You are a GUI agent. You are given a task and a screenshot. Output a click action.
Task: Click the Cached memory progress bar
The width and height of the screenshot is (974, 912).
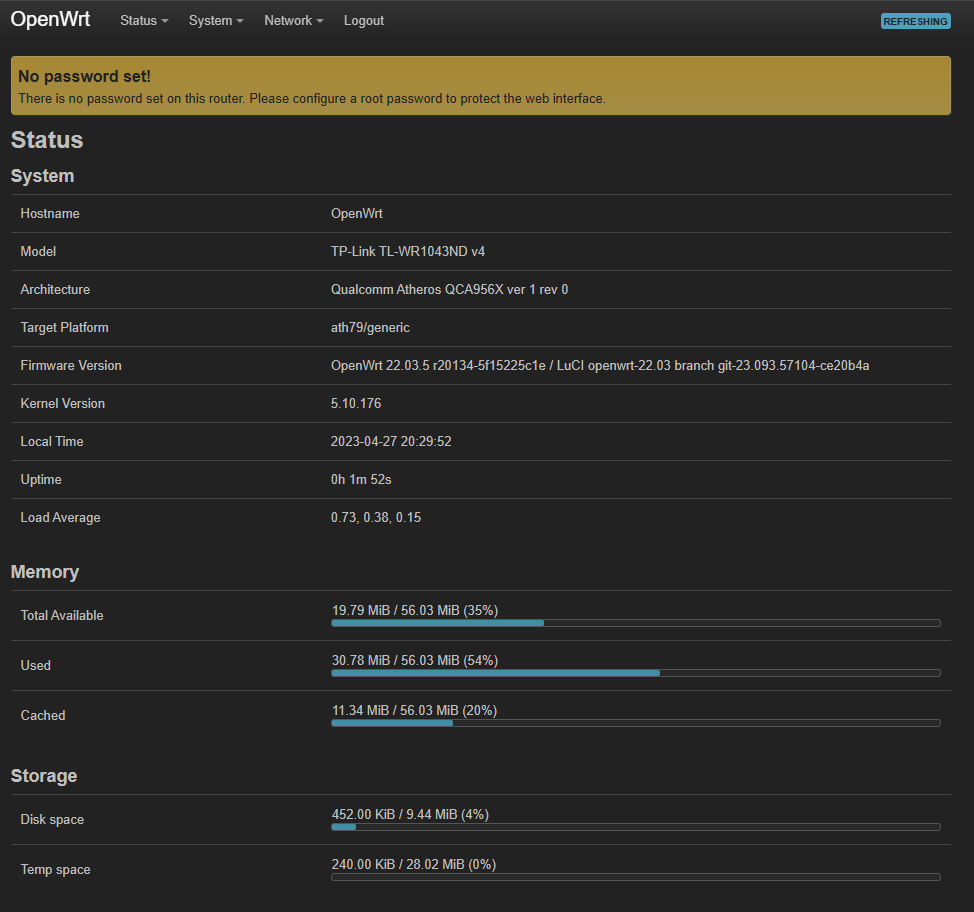click(635, 723)
